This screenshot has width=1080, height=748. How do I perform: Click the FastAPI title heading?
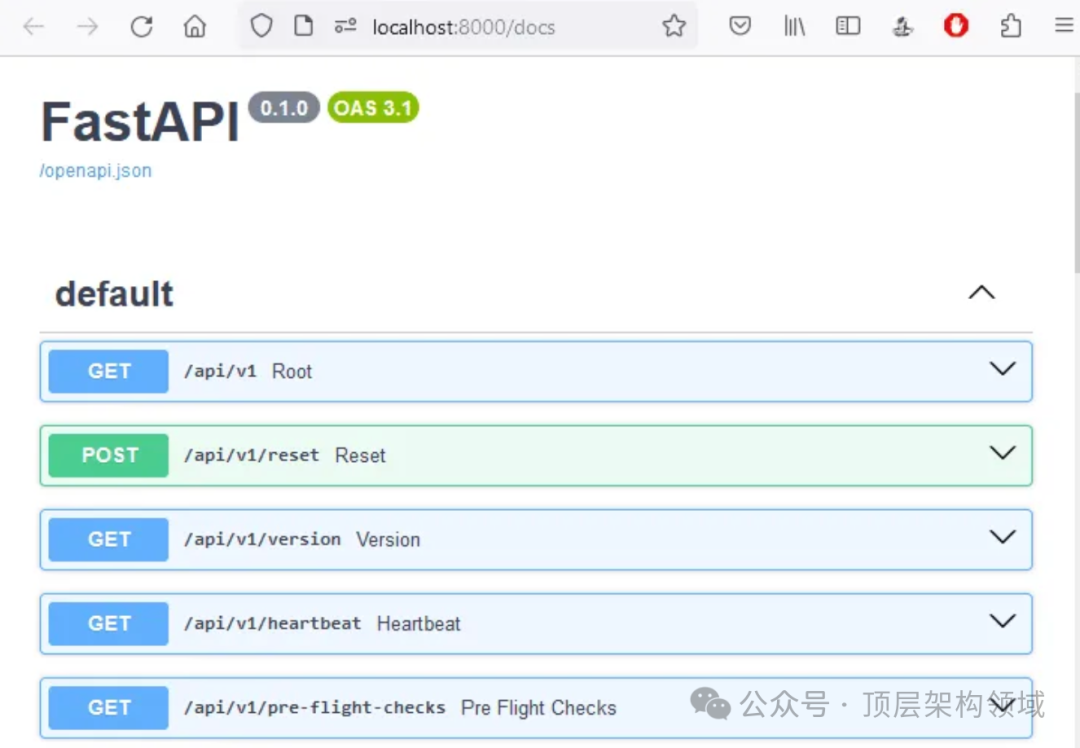(140, 122)
